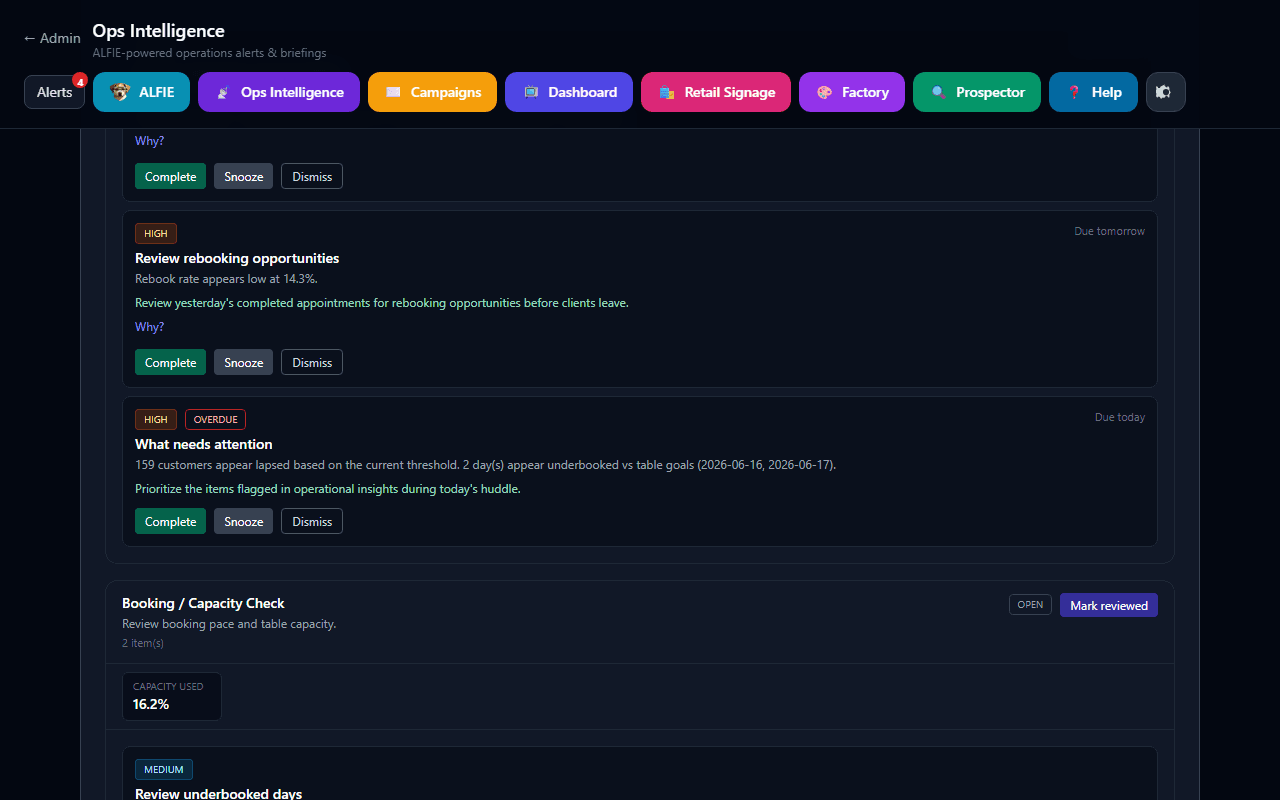Click the MEDIUM priority badge

[164, 770]
